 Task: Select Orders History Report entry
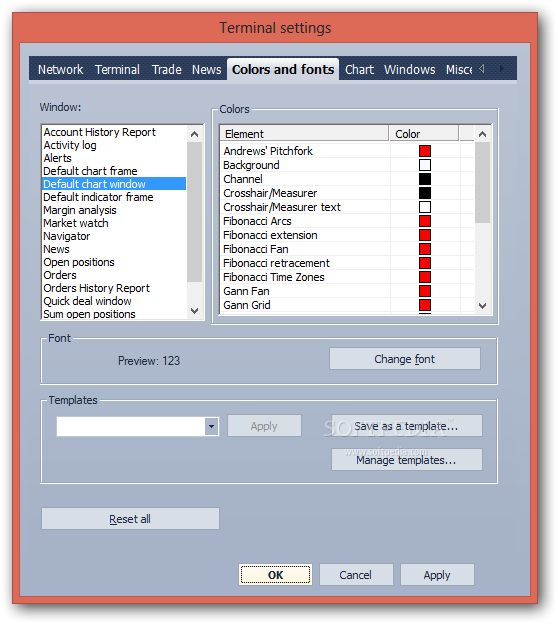pyautogui.click(x=114, y=288)
